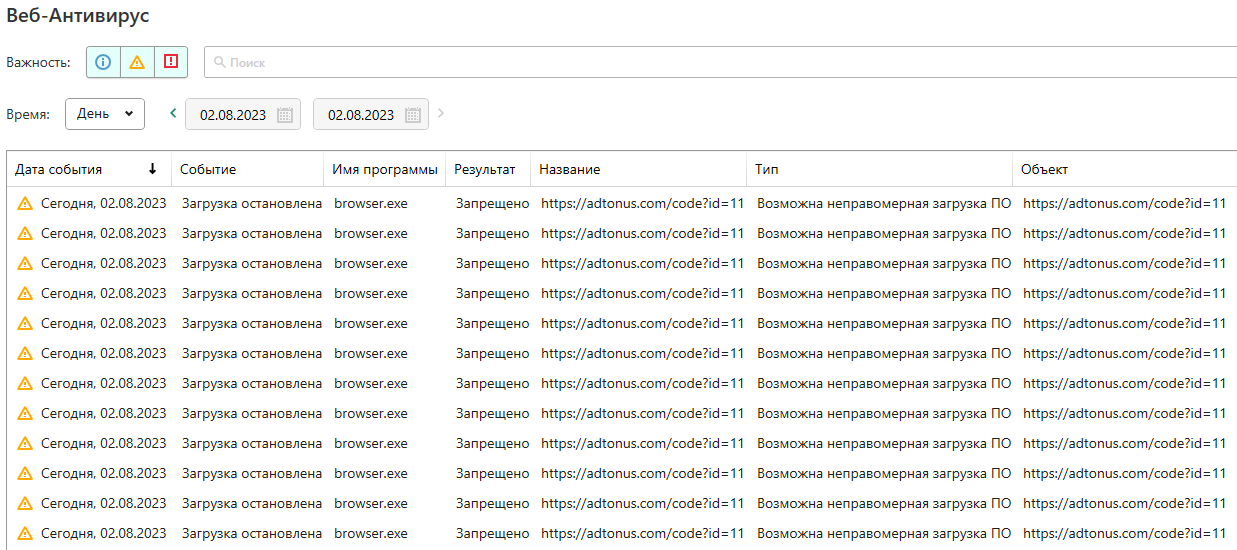This screenshot has height=550, width=1237.
Task: Toggle the warning importance filter
Action: pyautogui.click(x=137, y=62)
